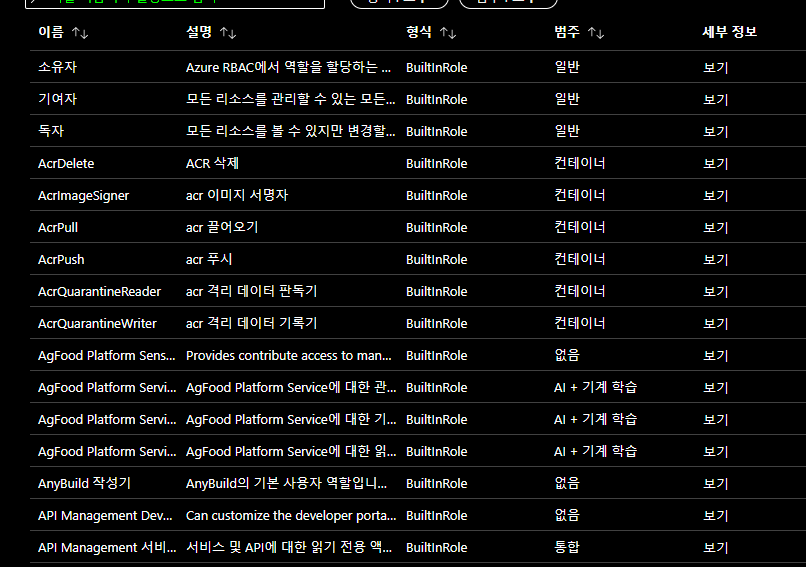
Task: Click the 'AgFood Platform Service에 대한 읽...' description
Action: pos(291,451)
